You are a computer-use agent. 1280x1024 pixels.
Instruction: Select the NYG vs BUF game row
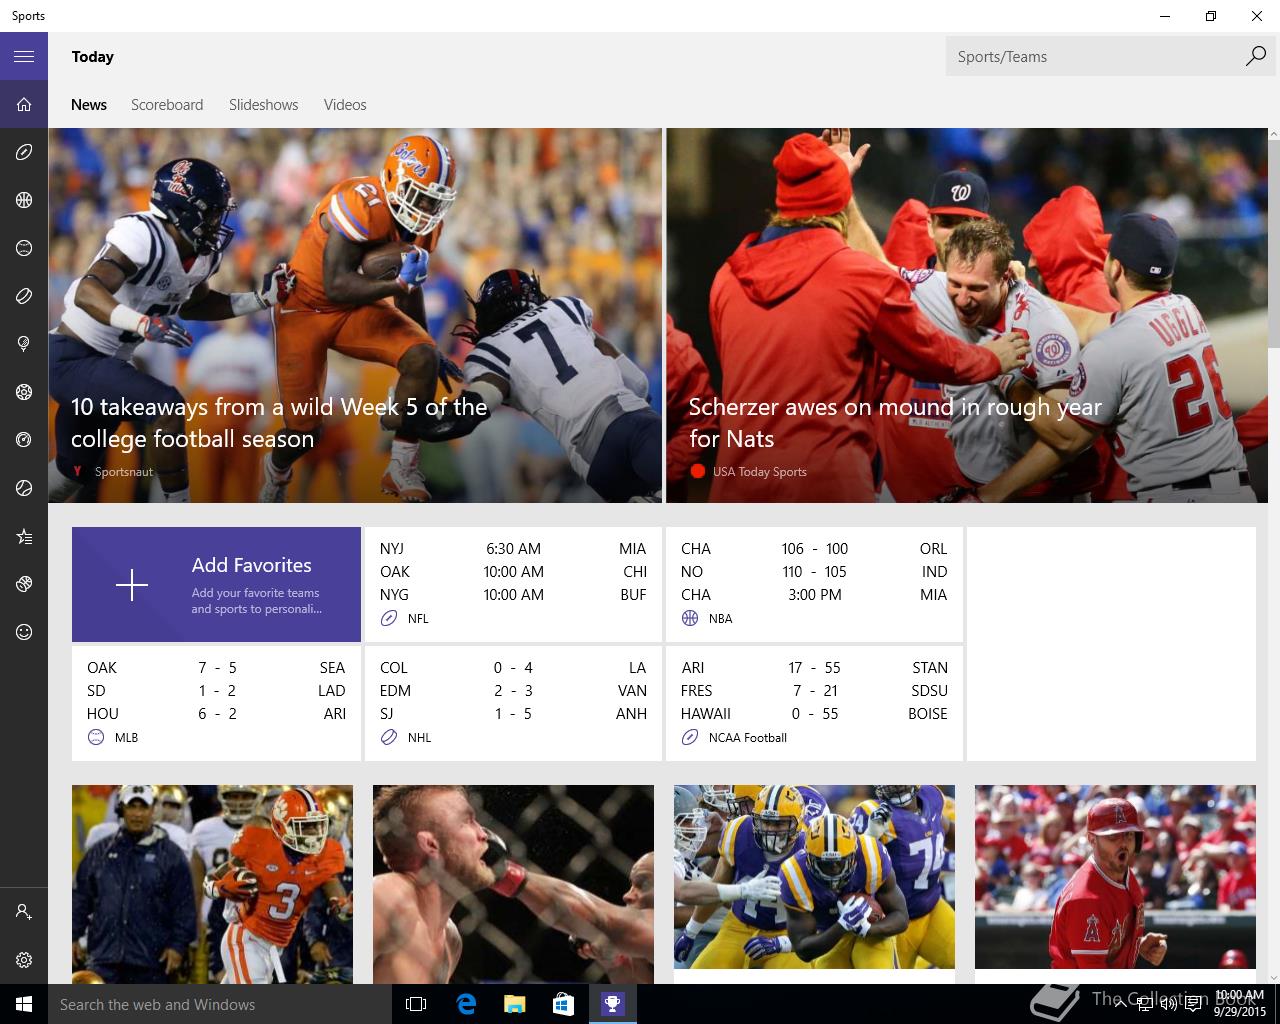pyautogui.click(x=513, y=595)
